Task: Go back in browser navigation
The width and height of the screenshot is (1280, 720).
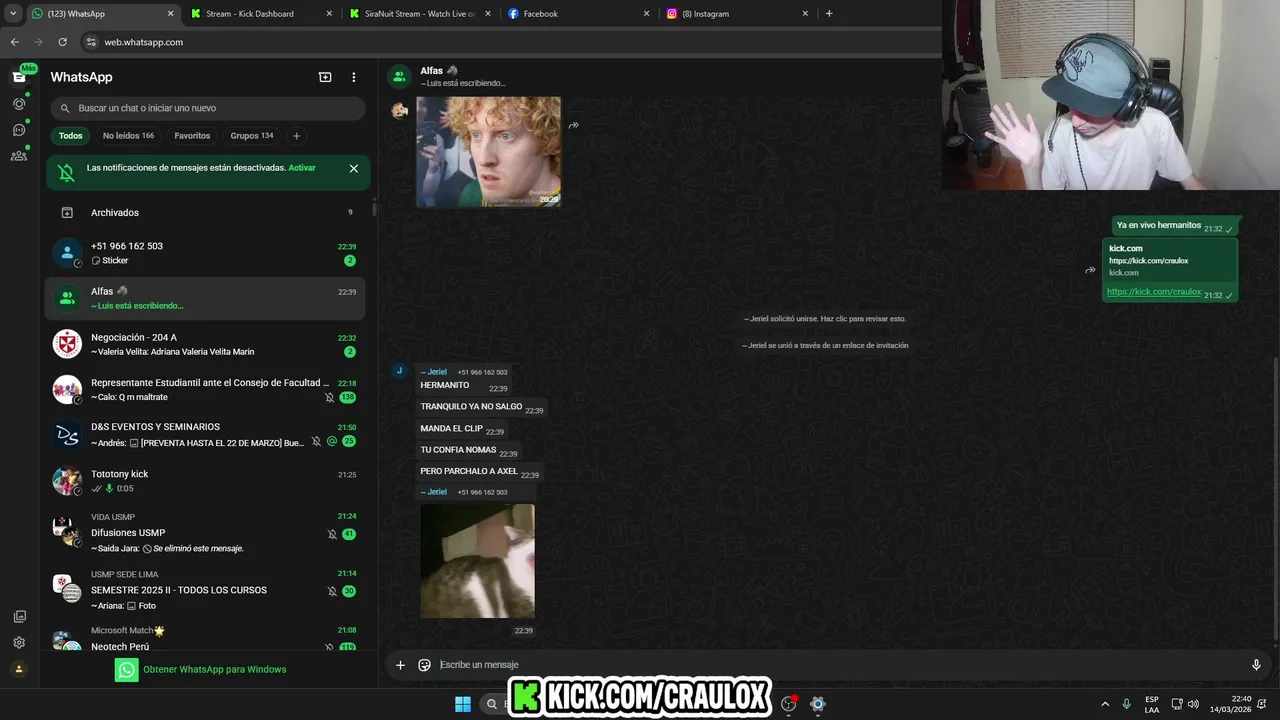Action: point(14,42)
